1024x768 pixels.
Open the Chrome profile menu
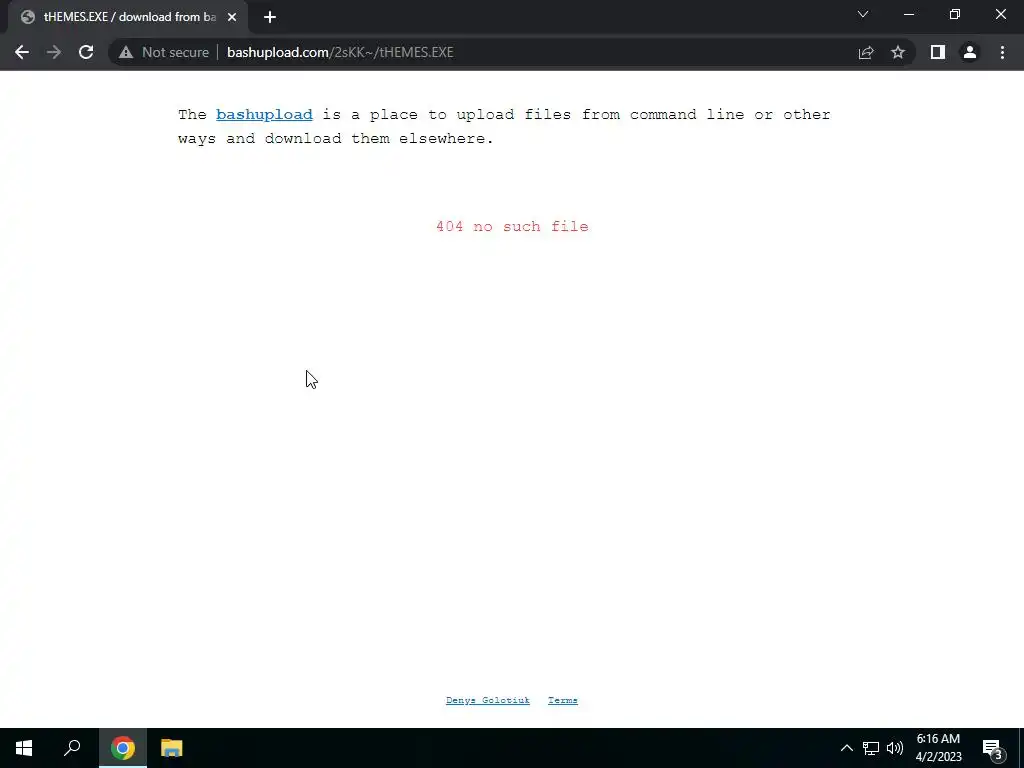click(970, 52)
